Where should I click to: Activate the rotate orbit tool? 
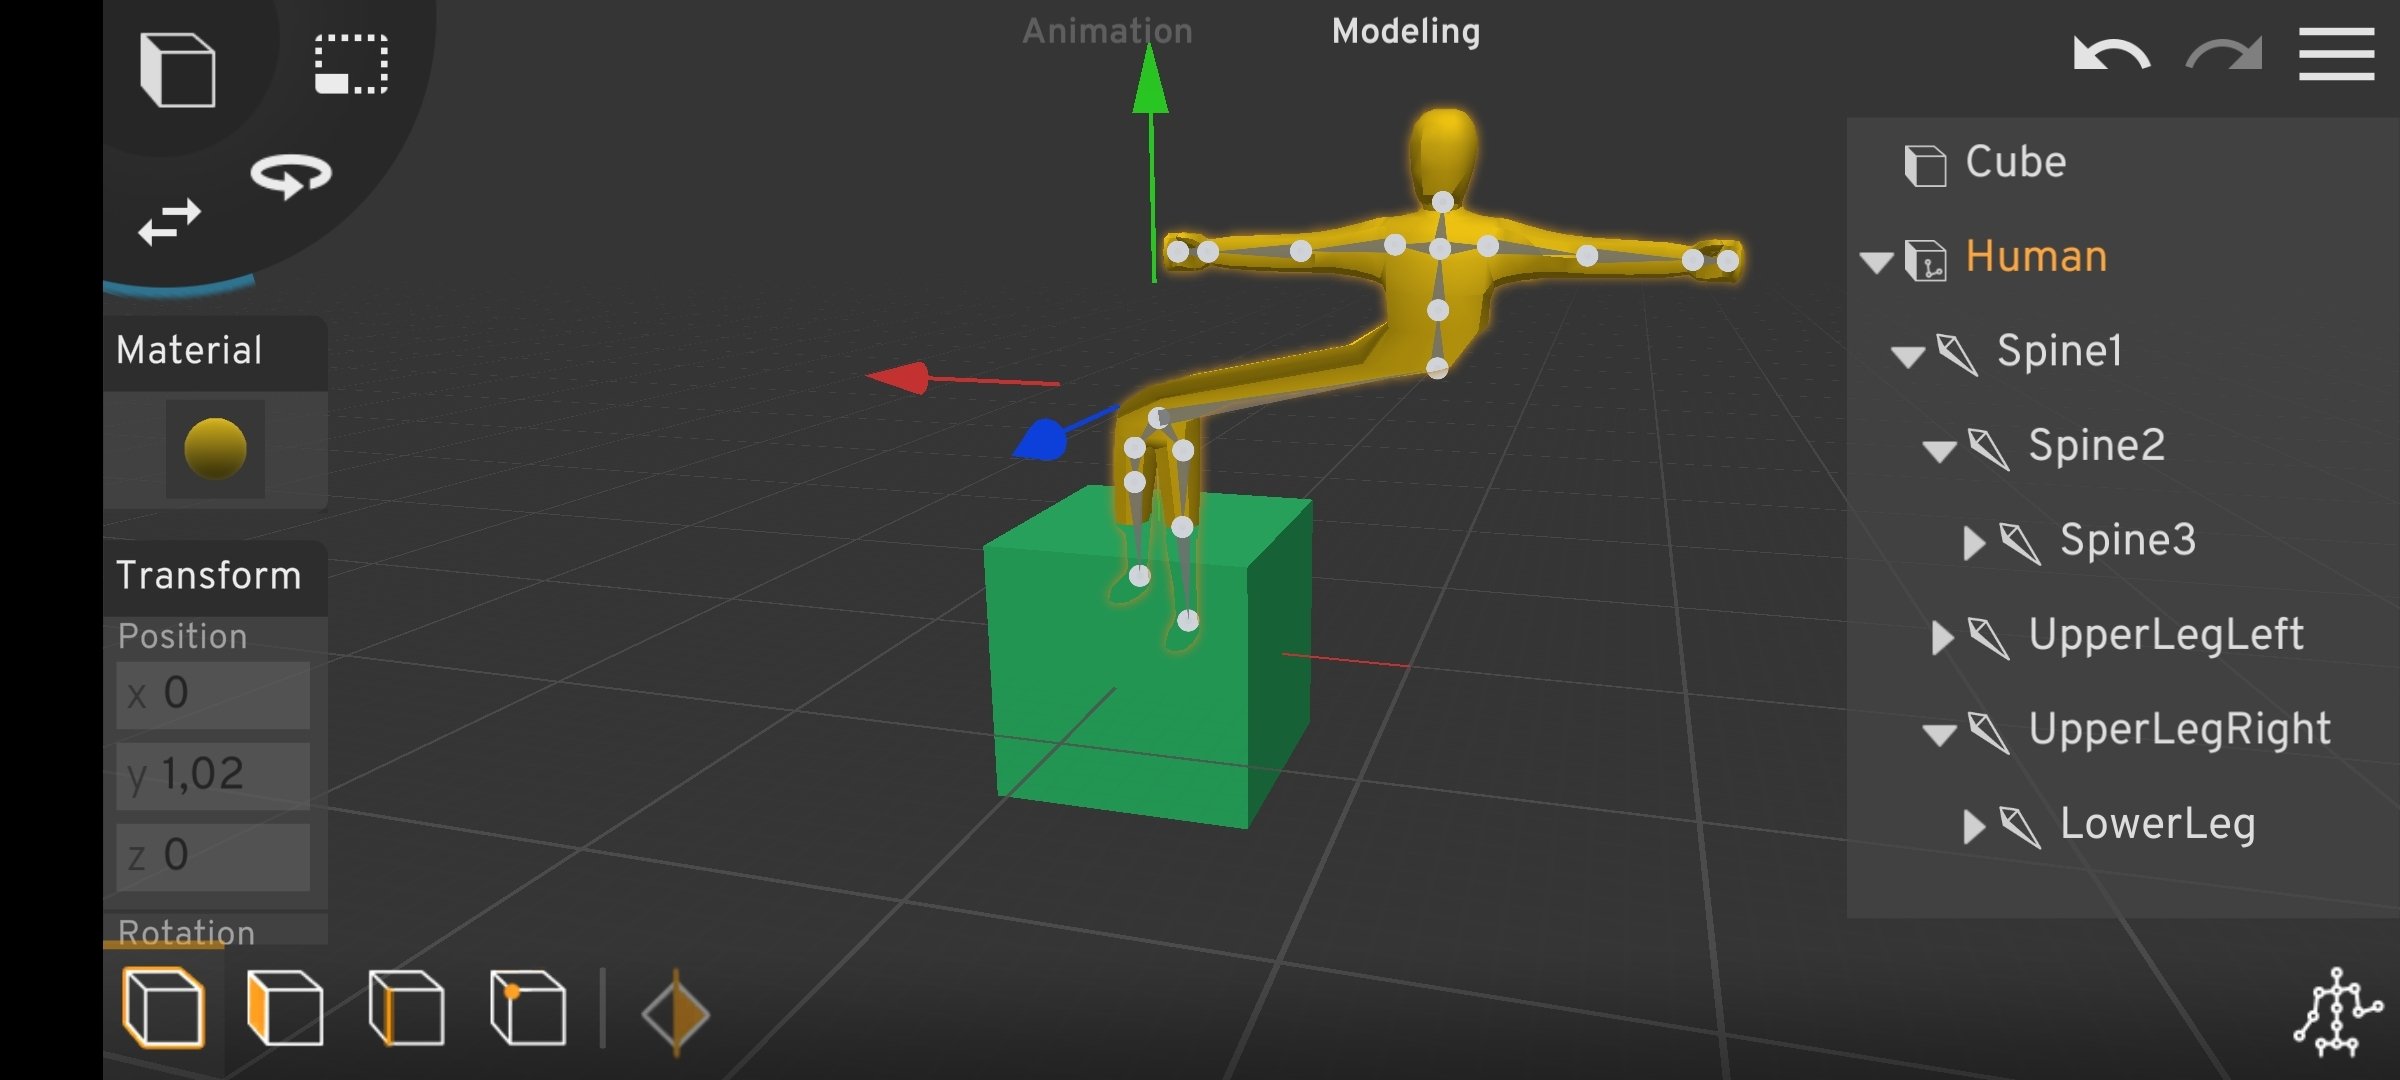point(291,176)
